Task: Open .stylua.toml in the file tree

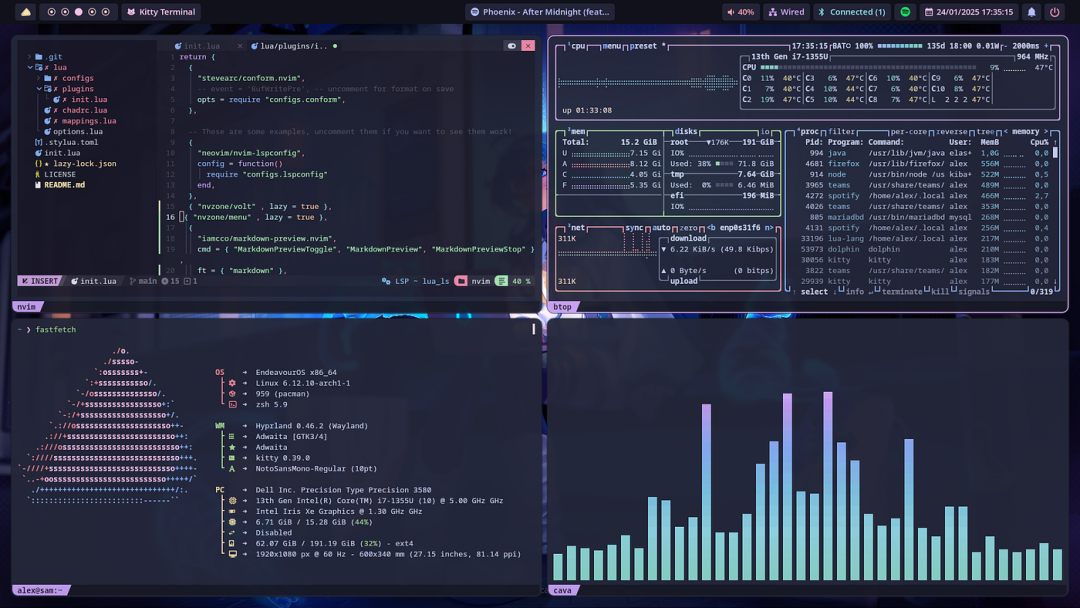Action: 66,142
